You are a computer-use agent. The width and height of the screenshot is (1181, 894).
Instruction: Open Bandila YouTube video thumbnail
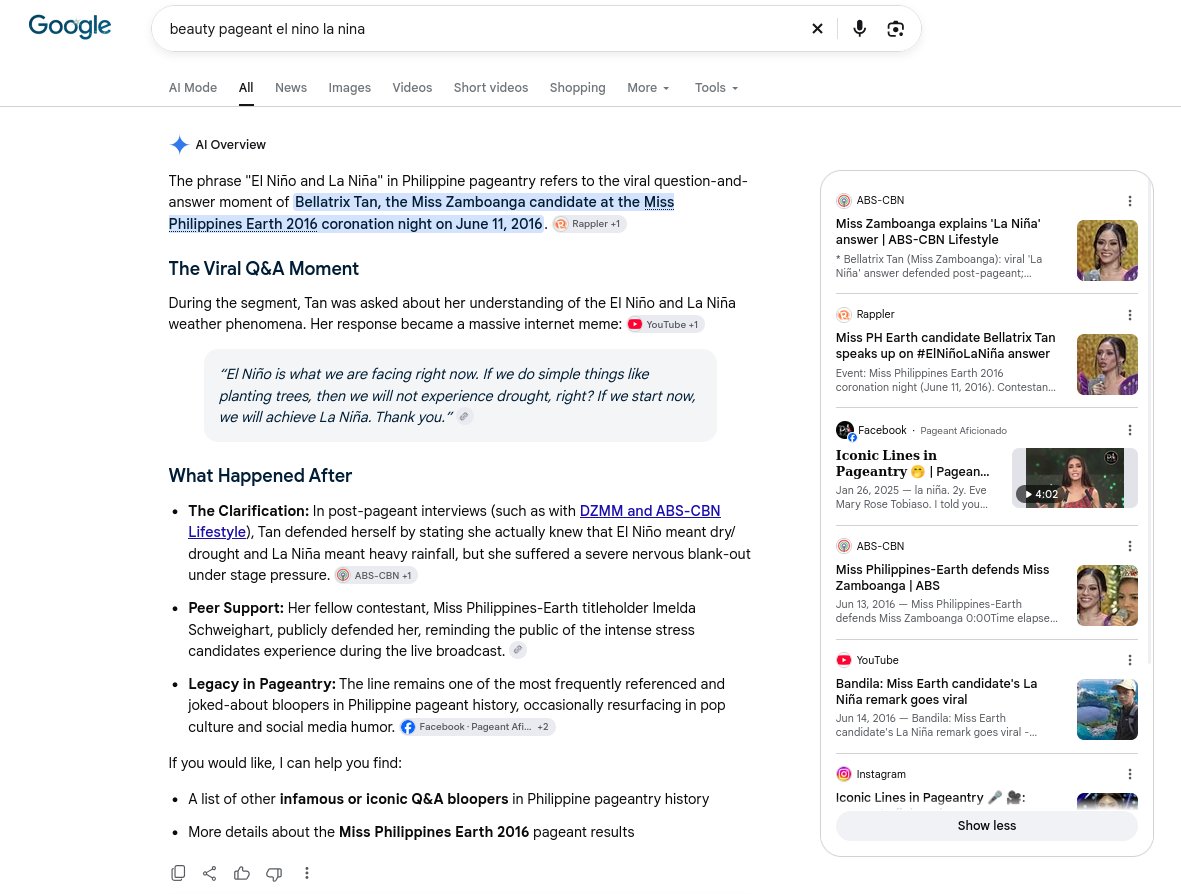[1107, 709]
